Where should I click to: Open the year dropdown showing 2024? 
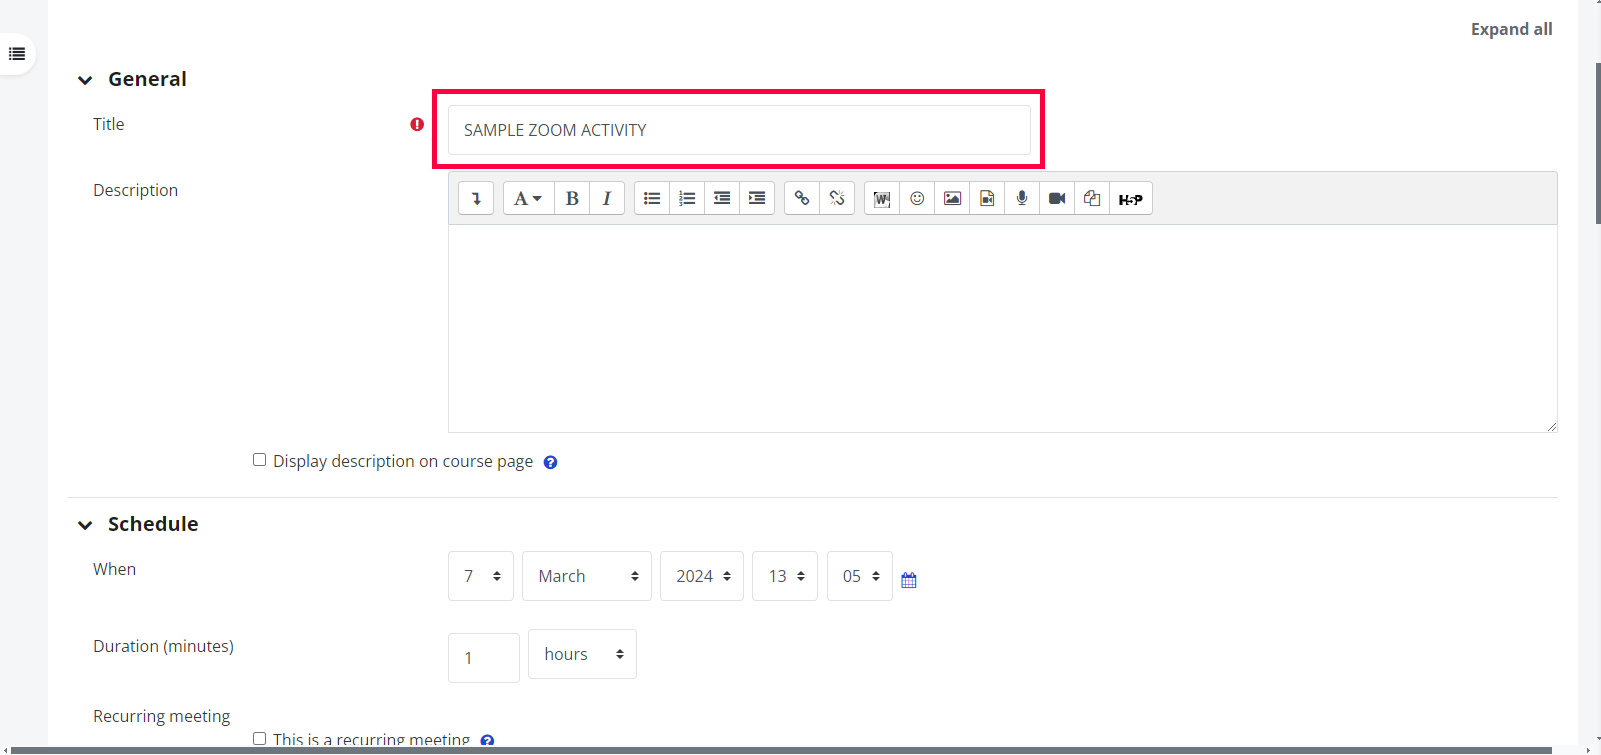(702, 576)
